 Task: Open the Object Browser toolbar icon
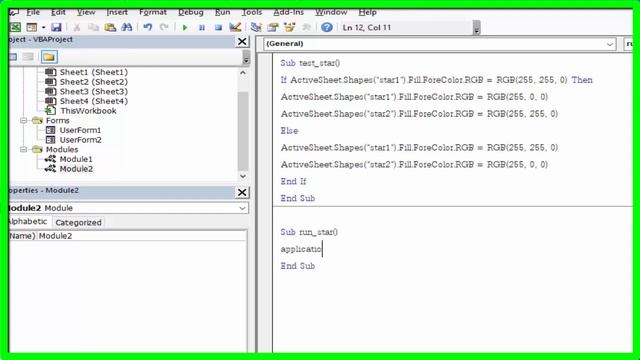289,27
